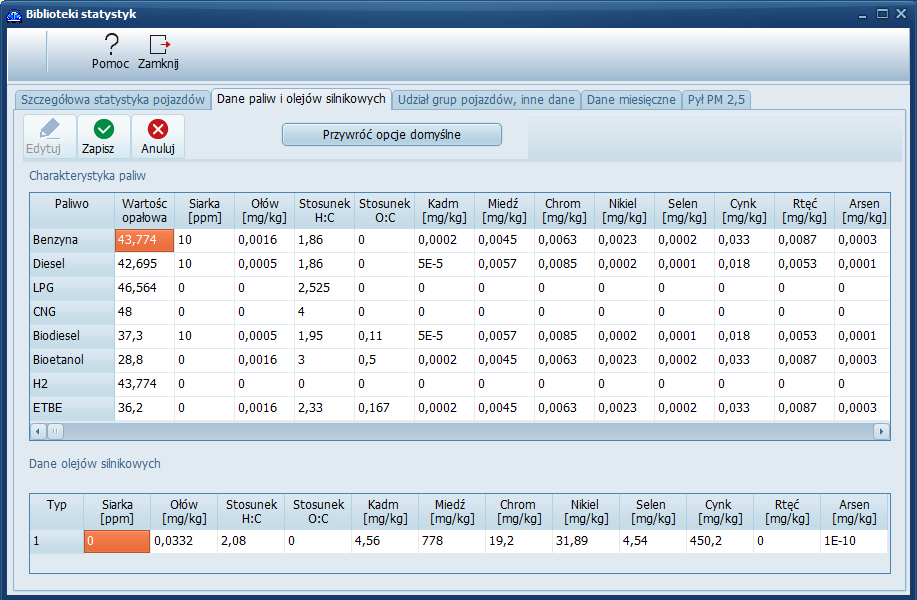Click the fuel table's right scroll arrow

pos(881,432)
